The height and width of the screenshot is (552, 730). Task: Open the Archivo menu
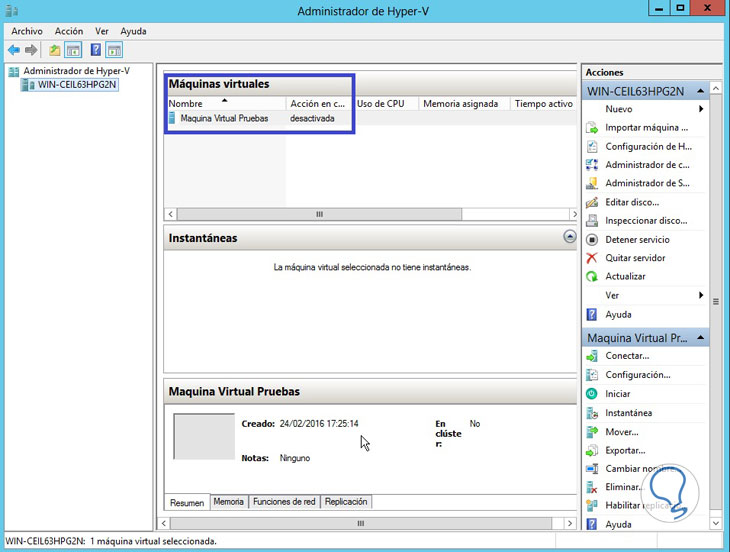(x=27, y=31)
